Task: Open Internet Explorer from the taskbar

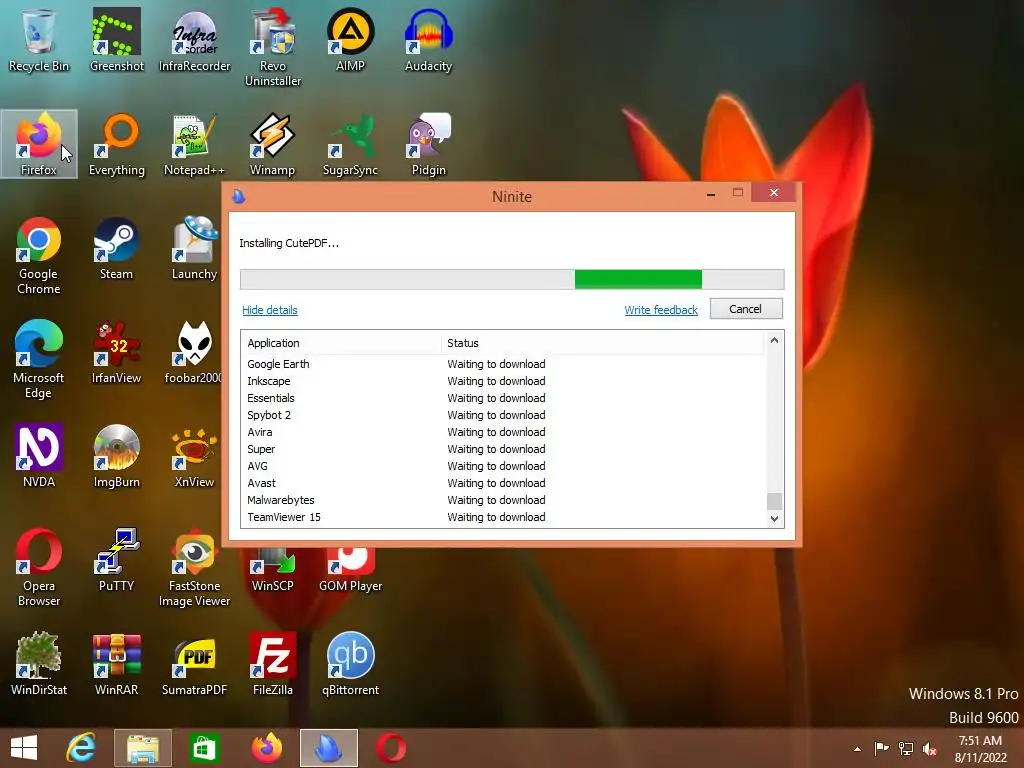Action: [x=82, y=748]
